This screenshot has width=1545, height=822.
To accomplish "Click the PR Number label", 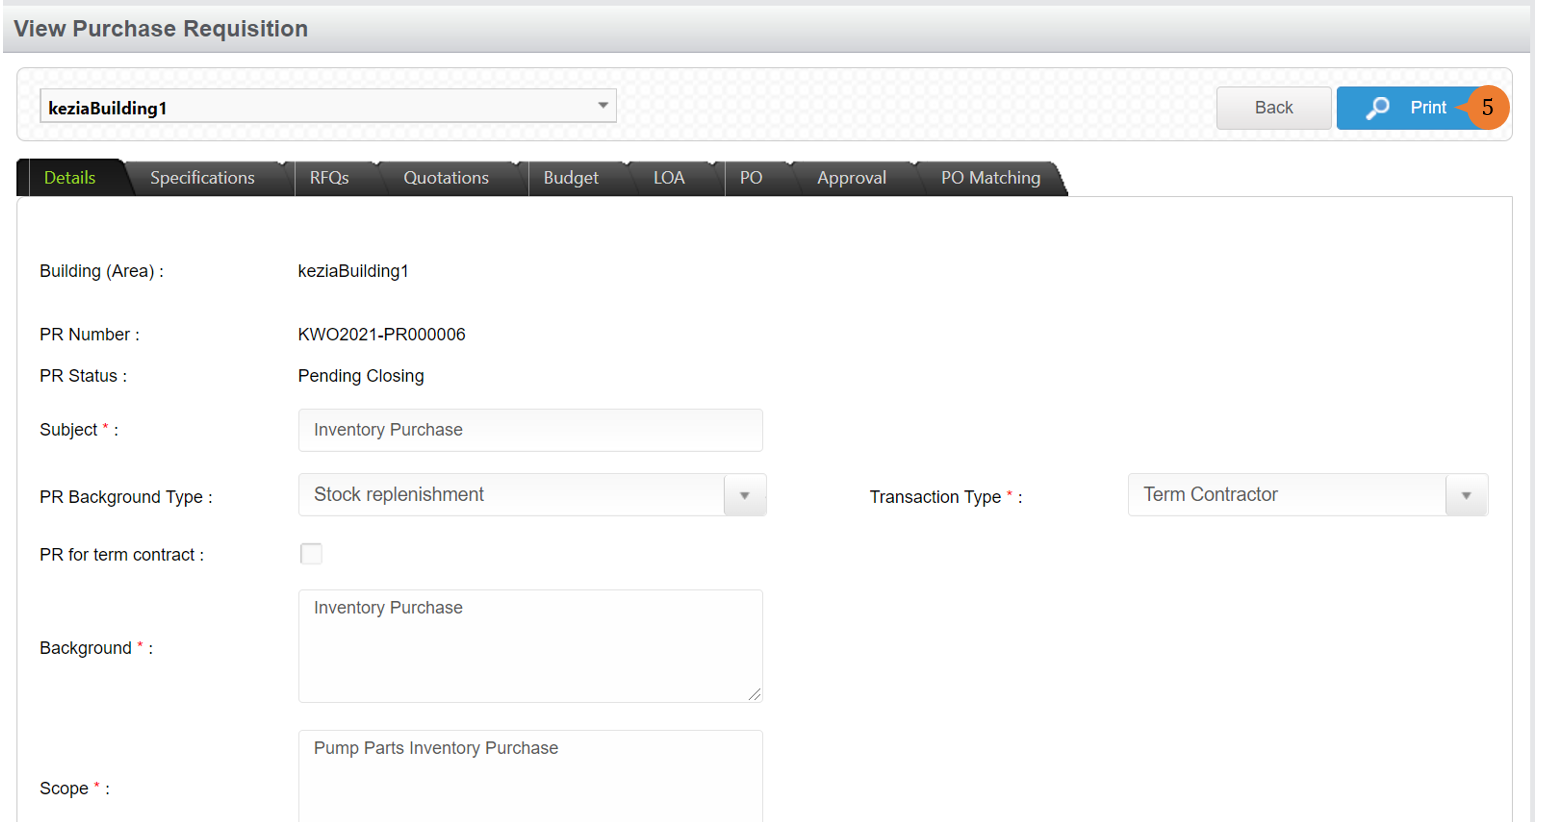I will coord(89,334).
